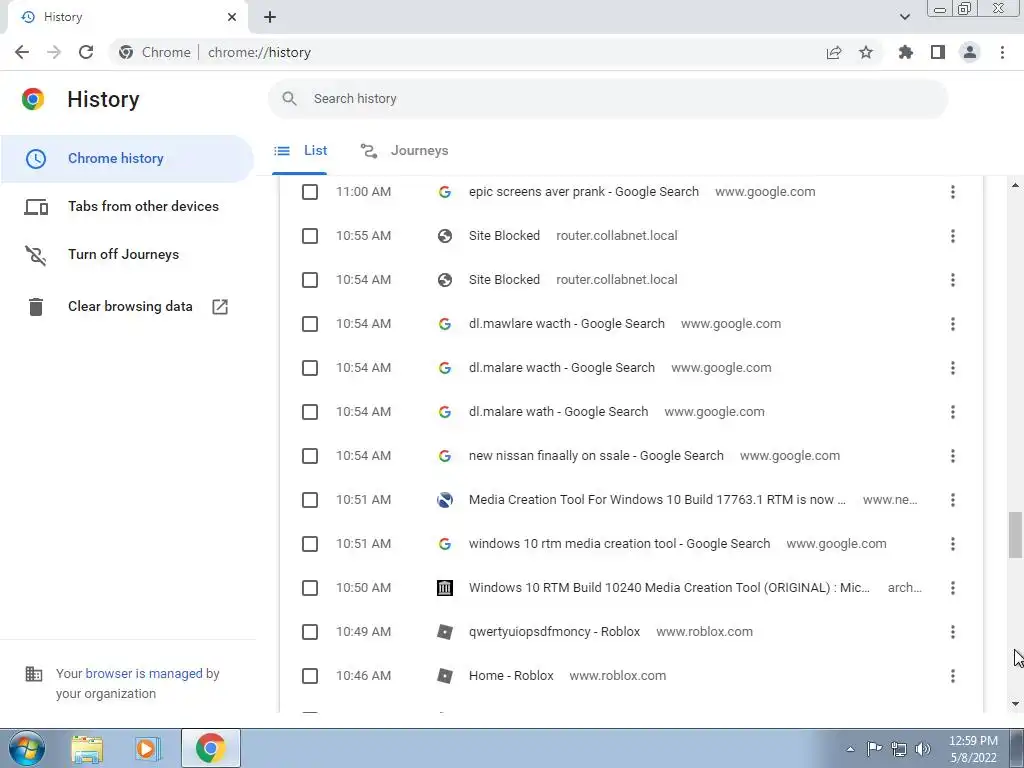Bookmark this page with the star icon
This screenshot has height=768, width=1024.
point(866,52)
